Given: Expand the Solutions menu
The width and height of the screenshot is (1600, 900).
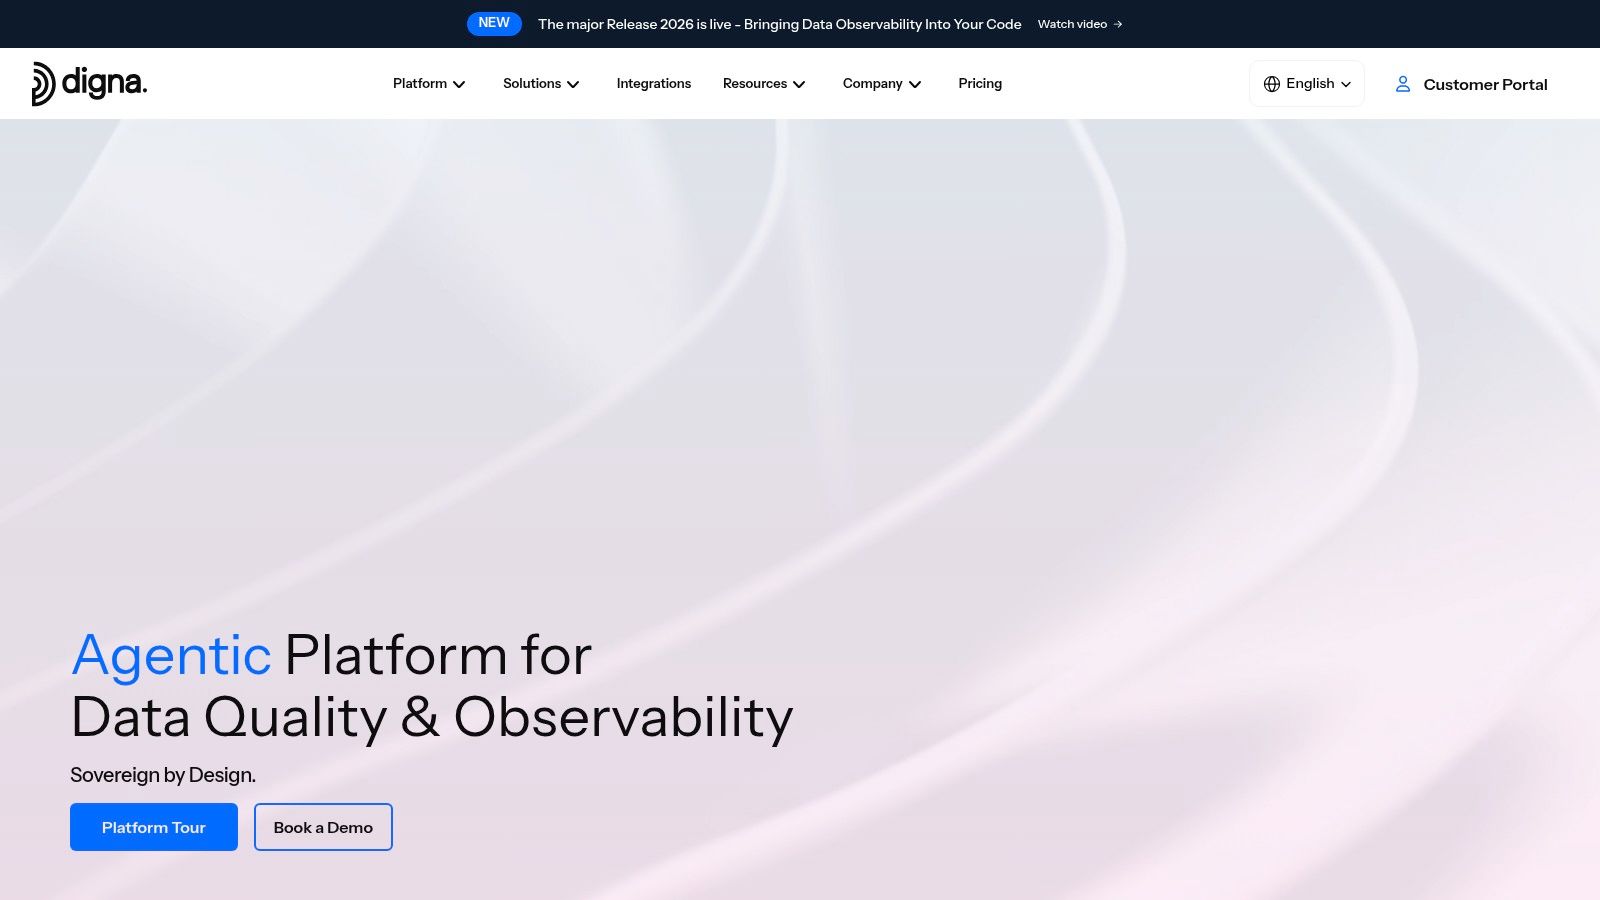Looking at the screenshot, I should [x=541, y=84].
